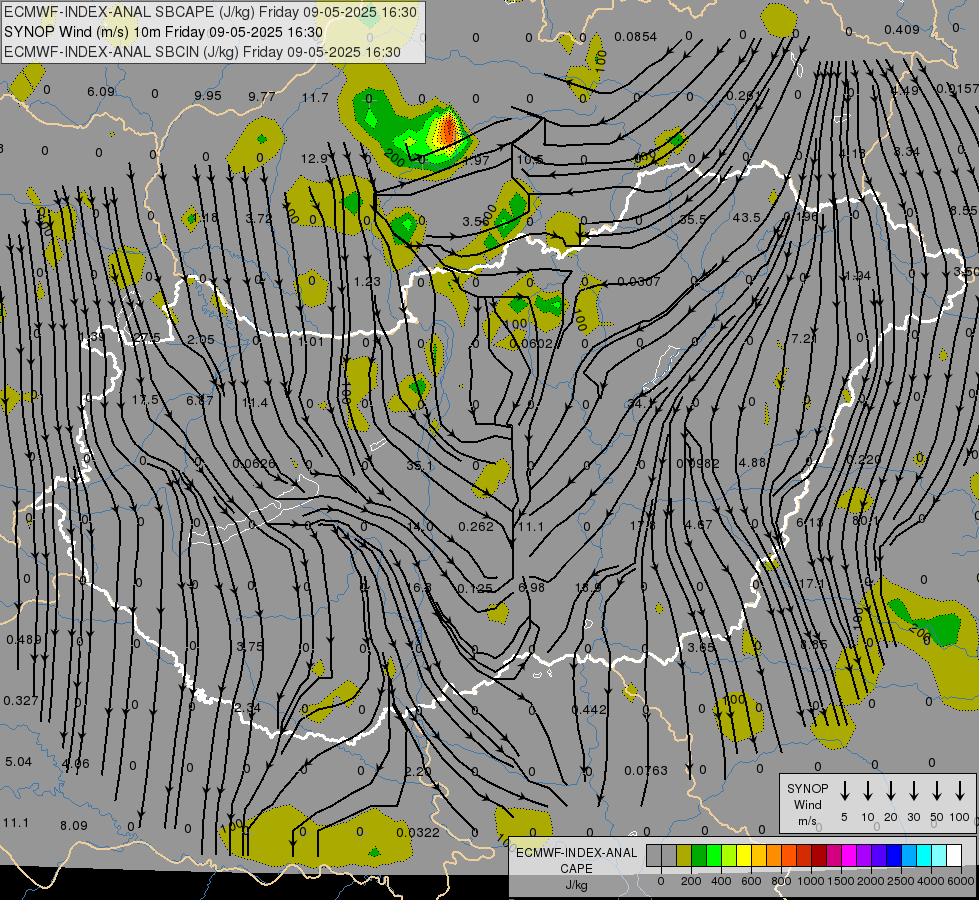Click the station value 4.06

[x=76, y=763]
